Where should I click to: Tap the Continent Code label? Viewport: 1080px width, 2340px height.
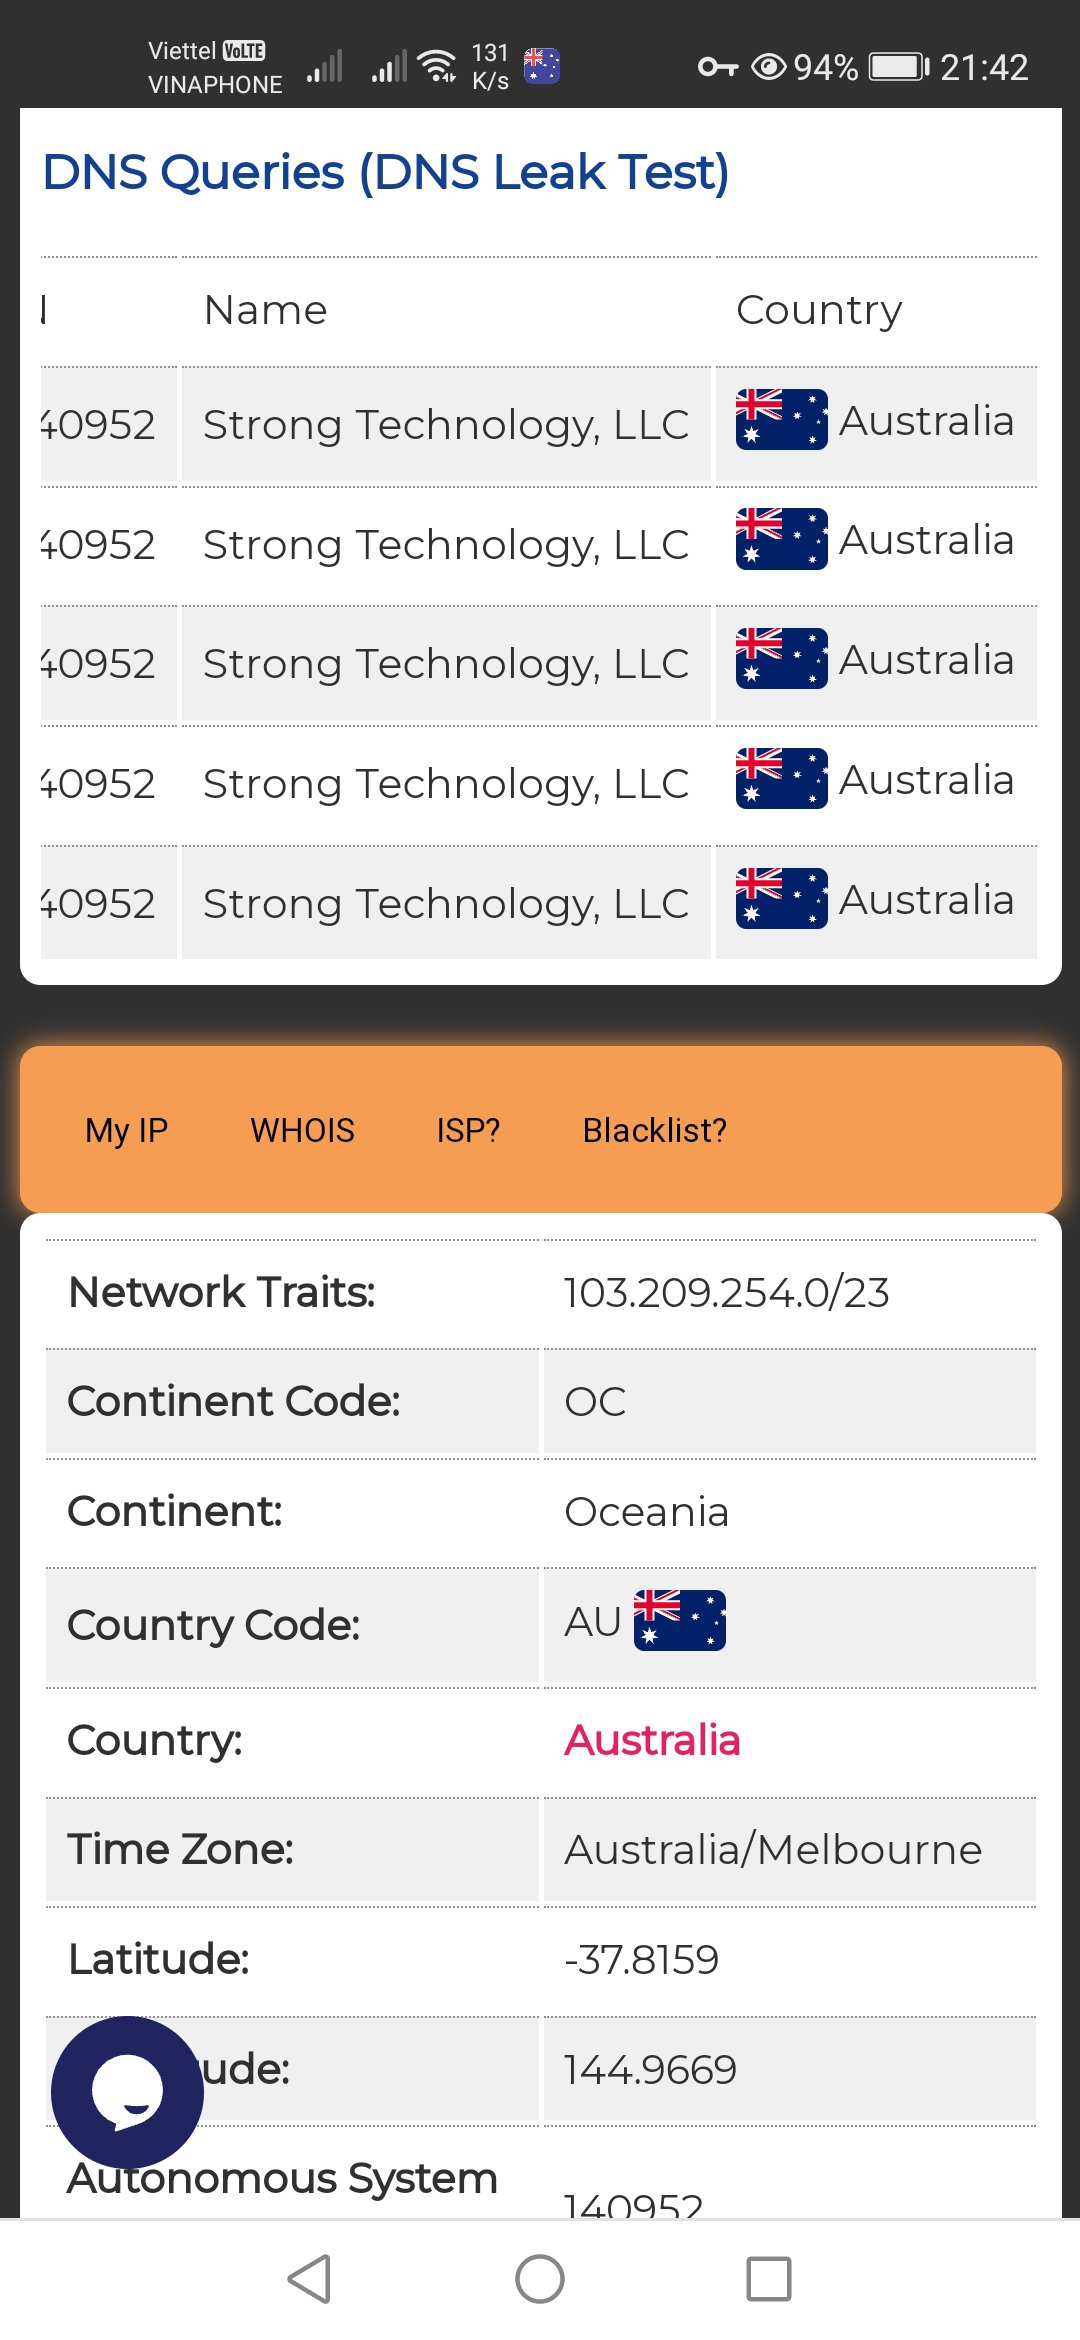point(234,1401)
